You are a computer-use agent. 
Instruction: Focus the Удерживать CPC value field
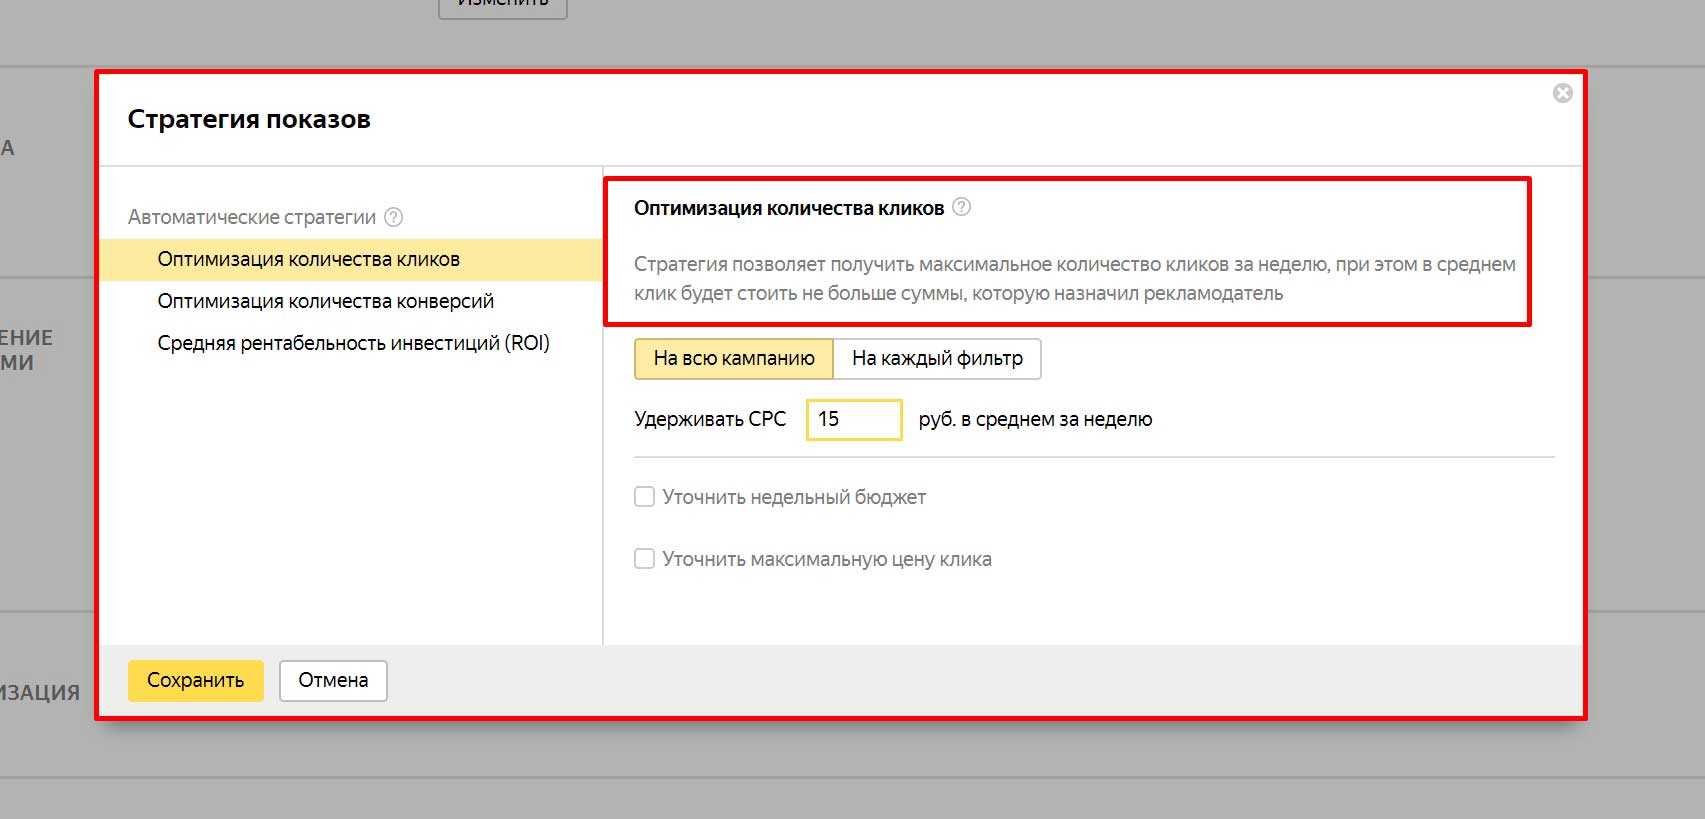[x=854, y=419]
